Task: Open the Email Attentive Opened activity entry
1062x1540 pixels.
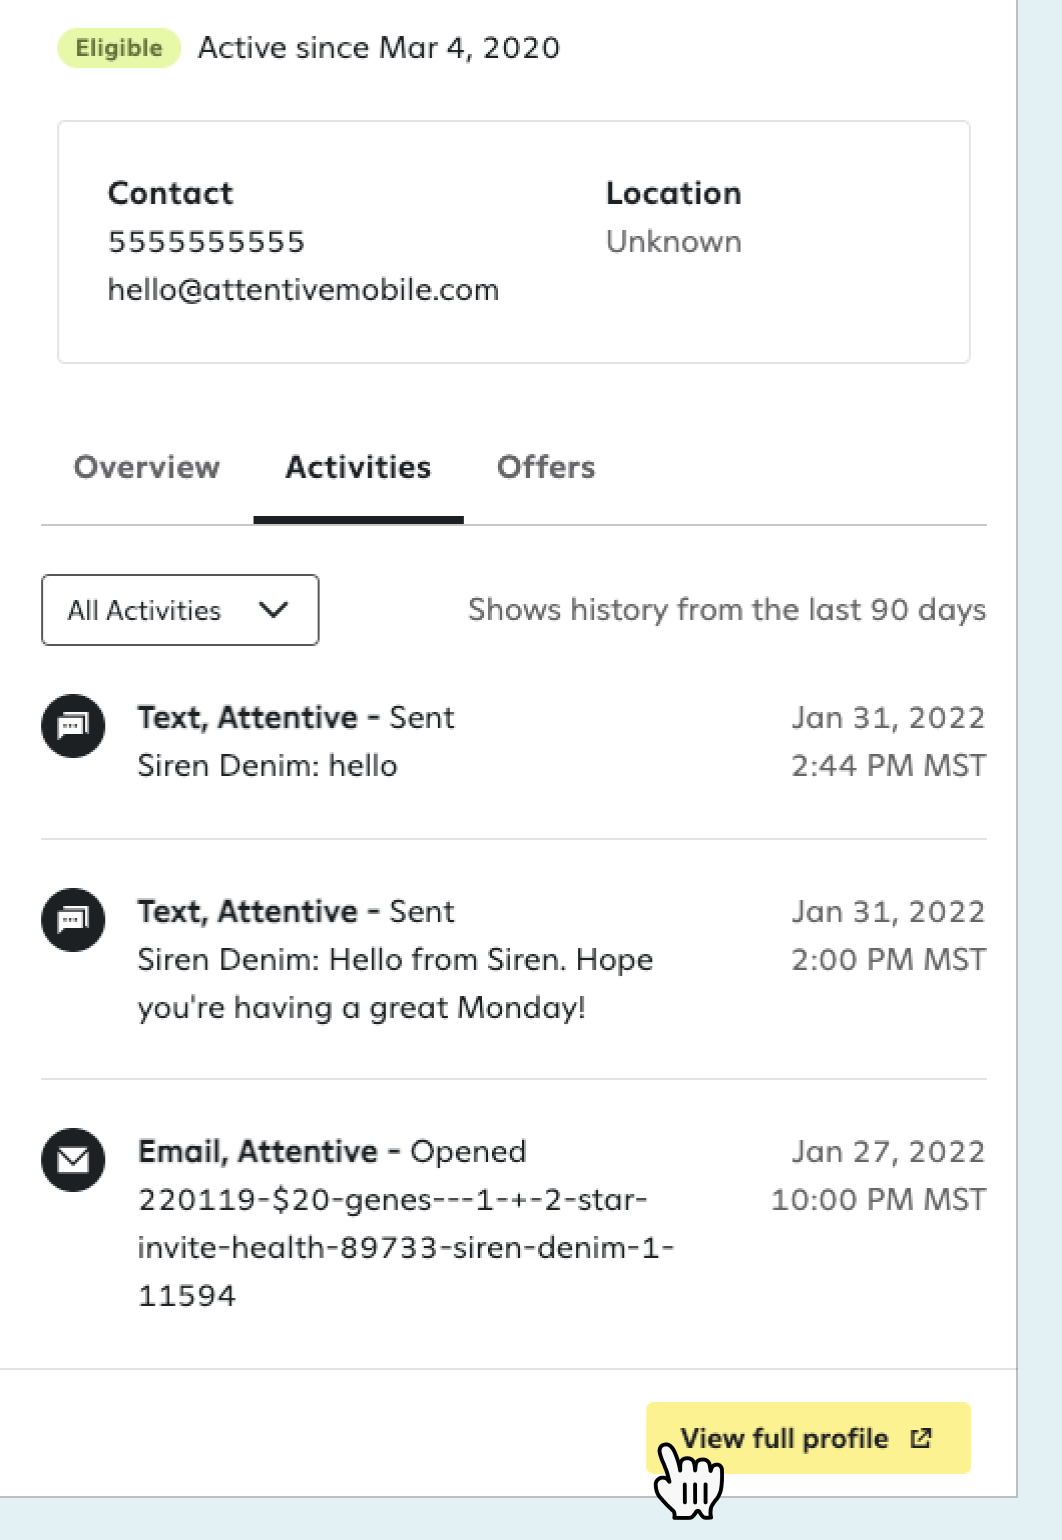Action: tap(513, 1223)
